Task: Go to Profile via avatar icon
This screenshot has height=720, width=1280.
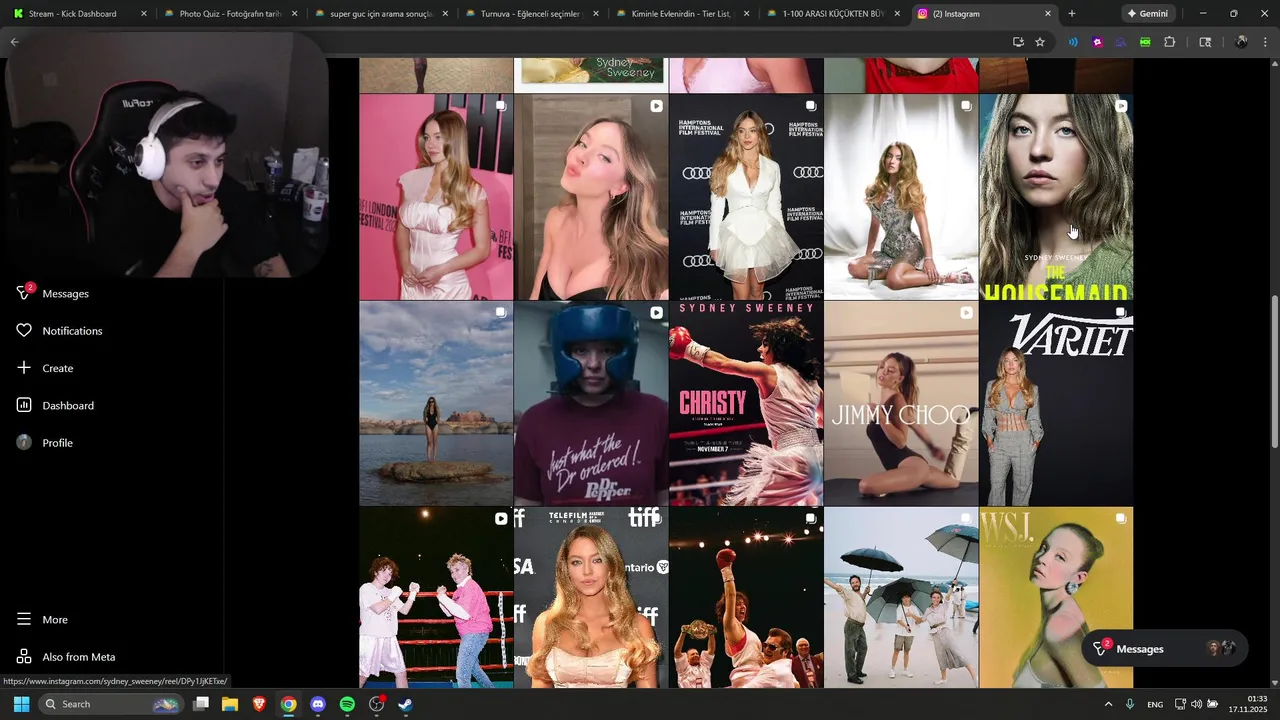Action: point(24,443)
